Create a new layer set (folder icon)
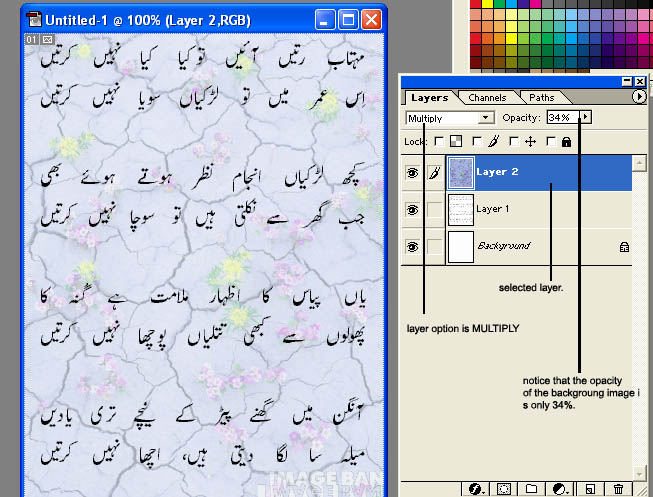The image size is (653, 497). [531, 488]
